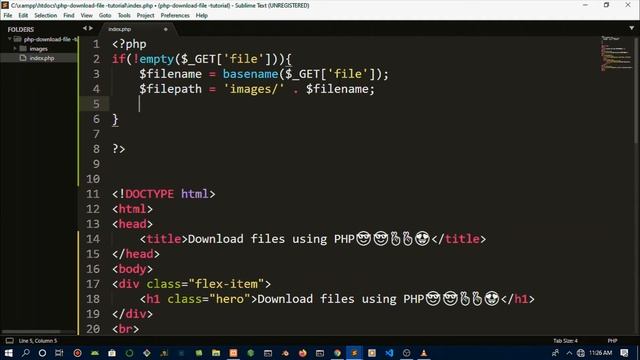Click the index.php file icon in sidebar
The height and width of the screenshot is (360, 640).
(23, 58)
